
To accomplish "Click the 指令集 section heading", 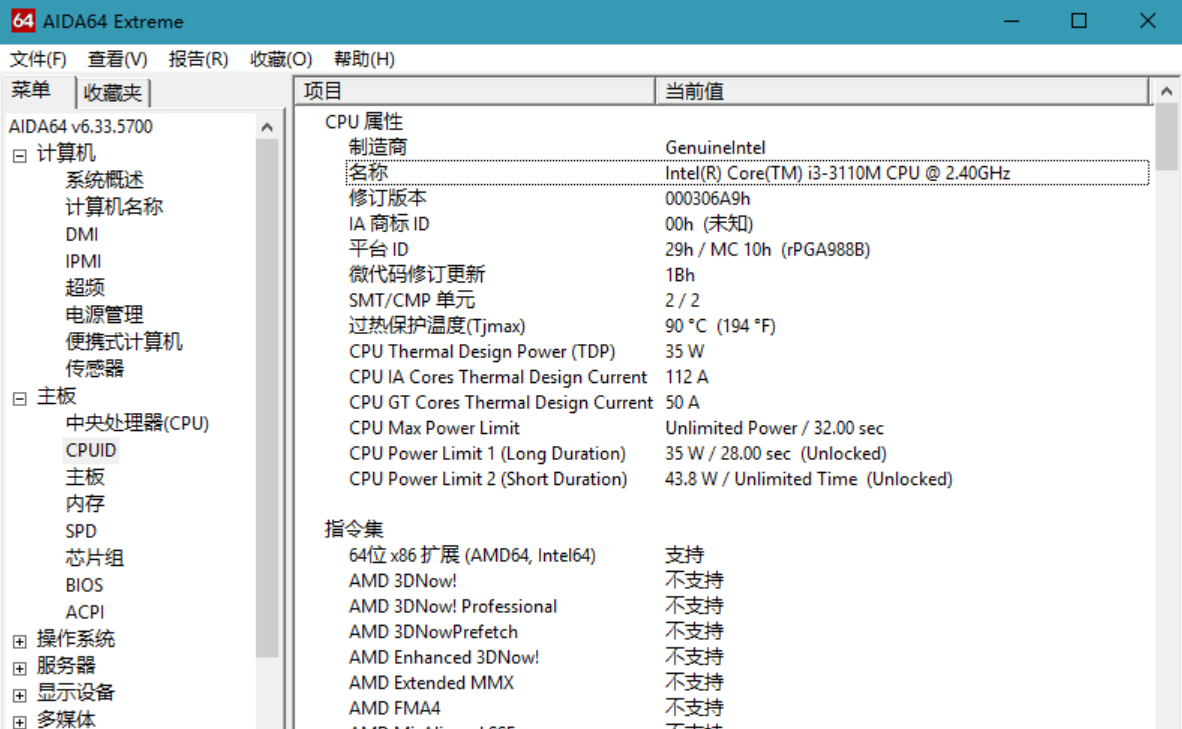I will click(354, 529).
